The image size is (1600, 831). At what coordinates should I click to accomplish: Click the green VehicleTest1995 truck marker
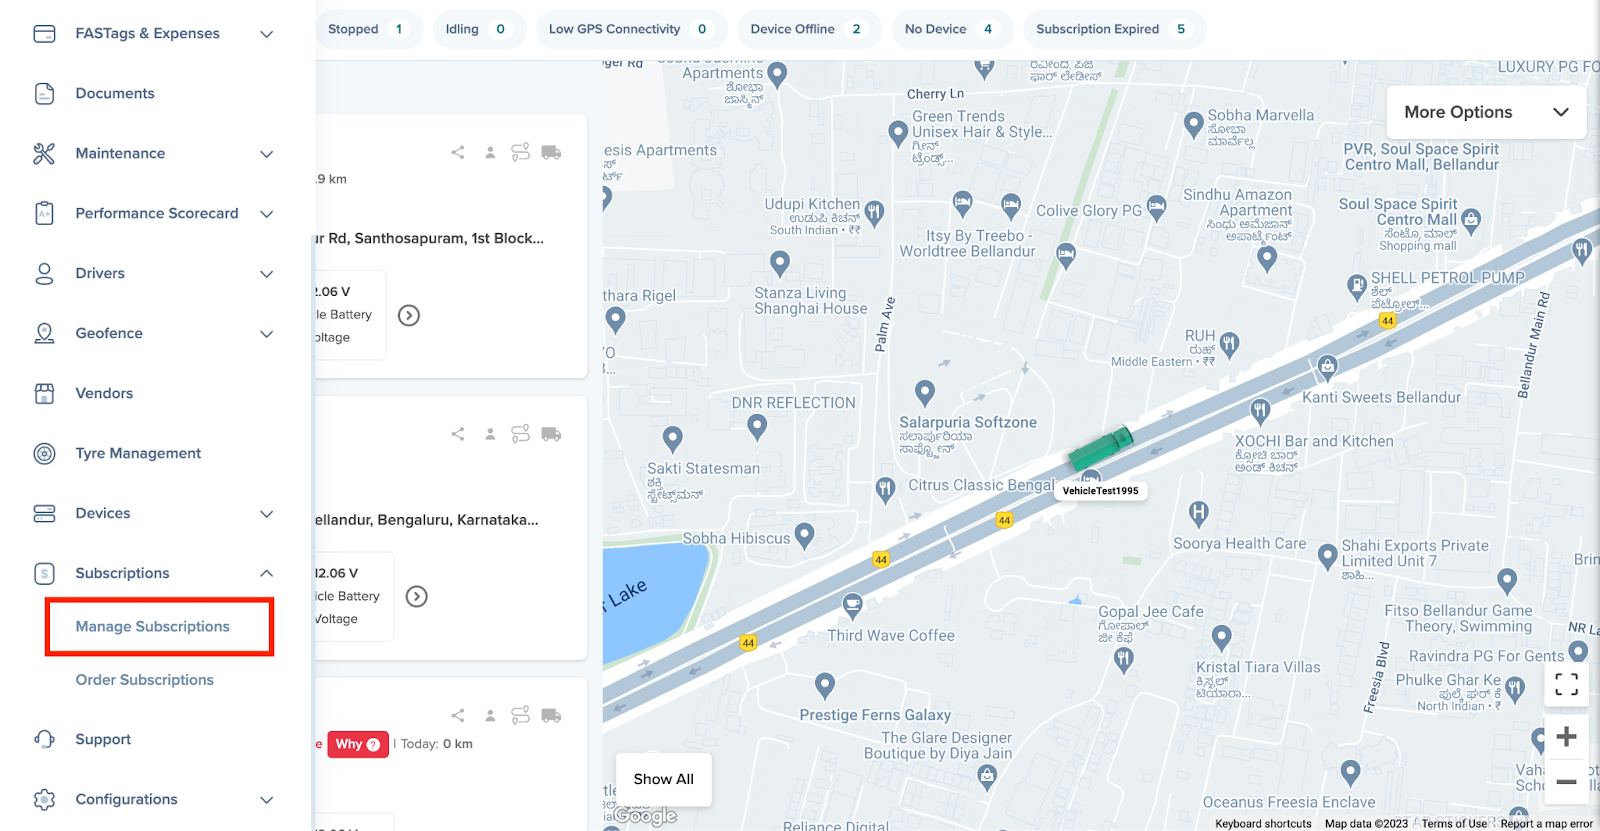point(1100,447)
